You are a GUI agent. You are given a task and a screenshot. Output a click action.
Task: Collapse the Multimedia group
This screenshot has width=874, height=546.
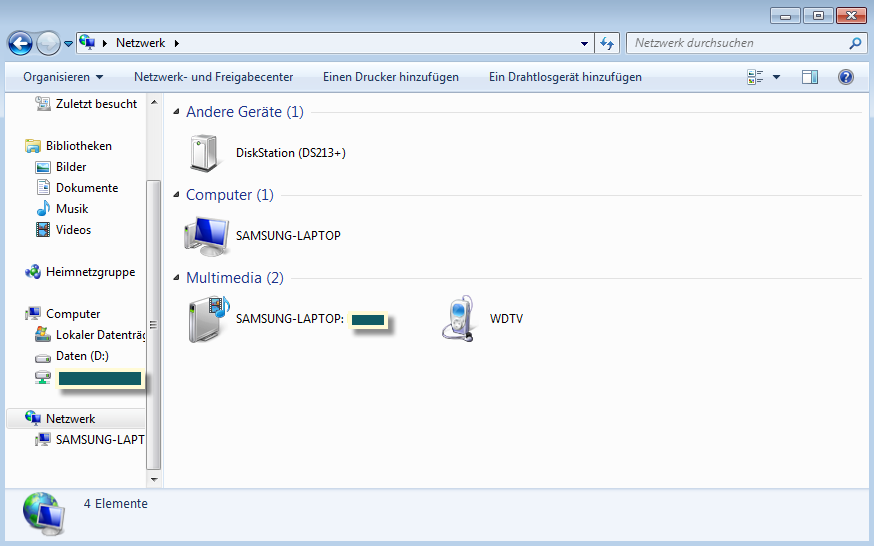click(176, 277)
